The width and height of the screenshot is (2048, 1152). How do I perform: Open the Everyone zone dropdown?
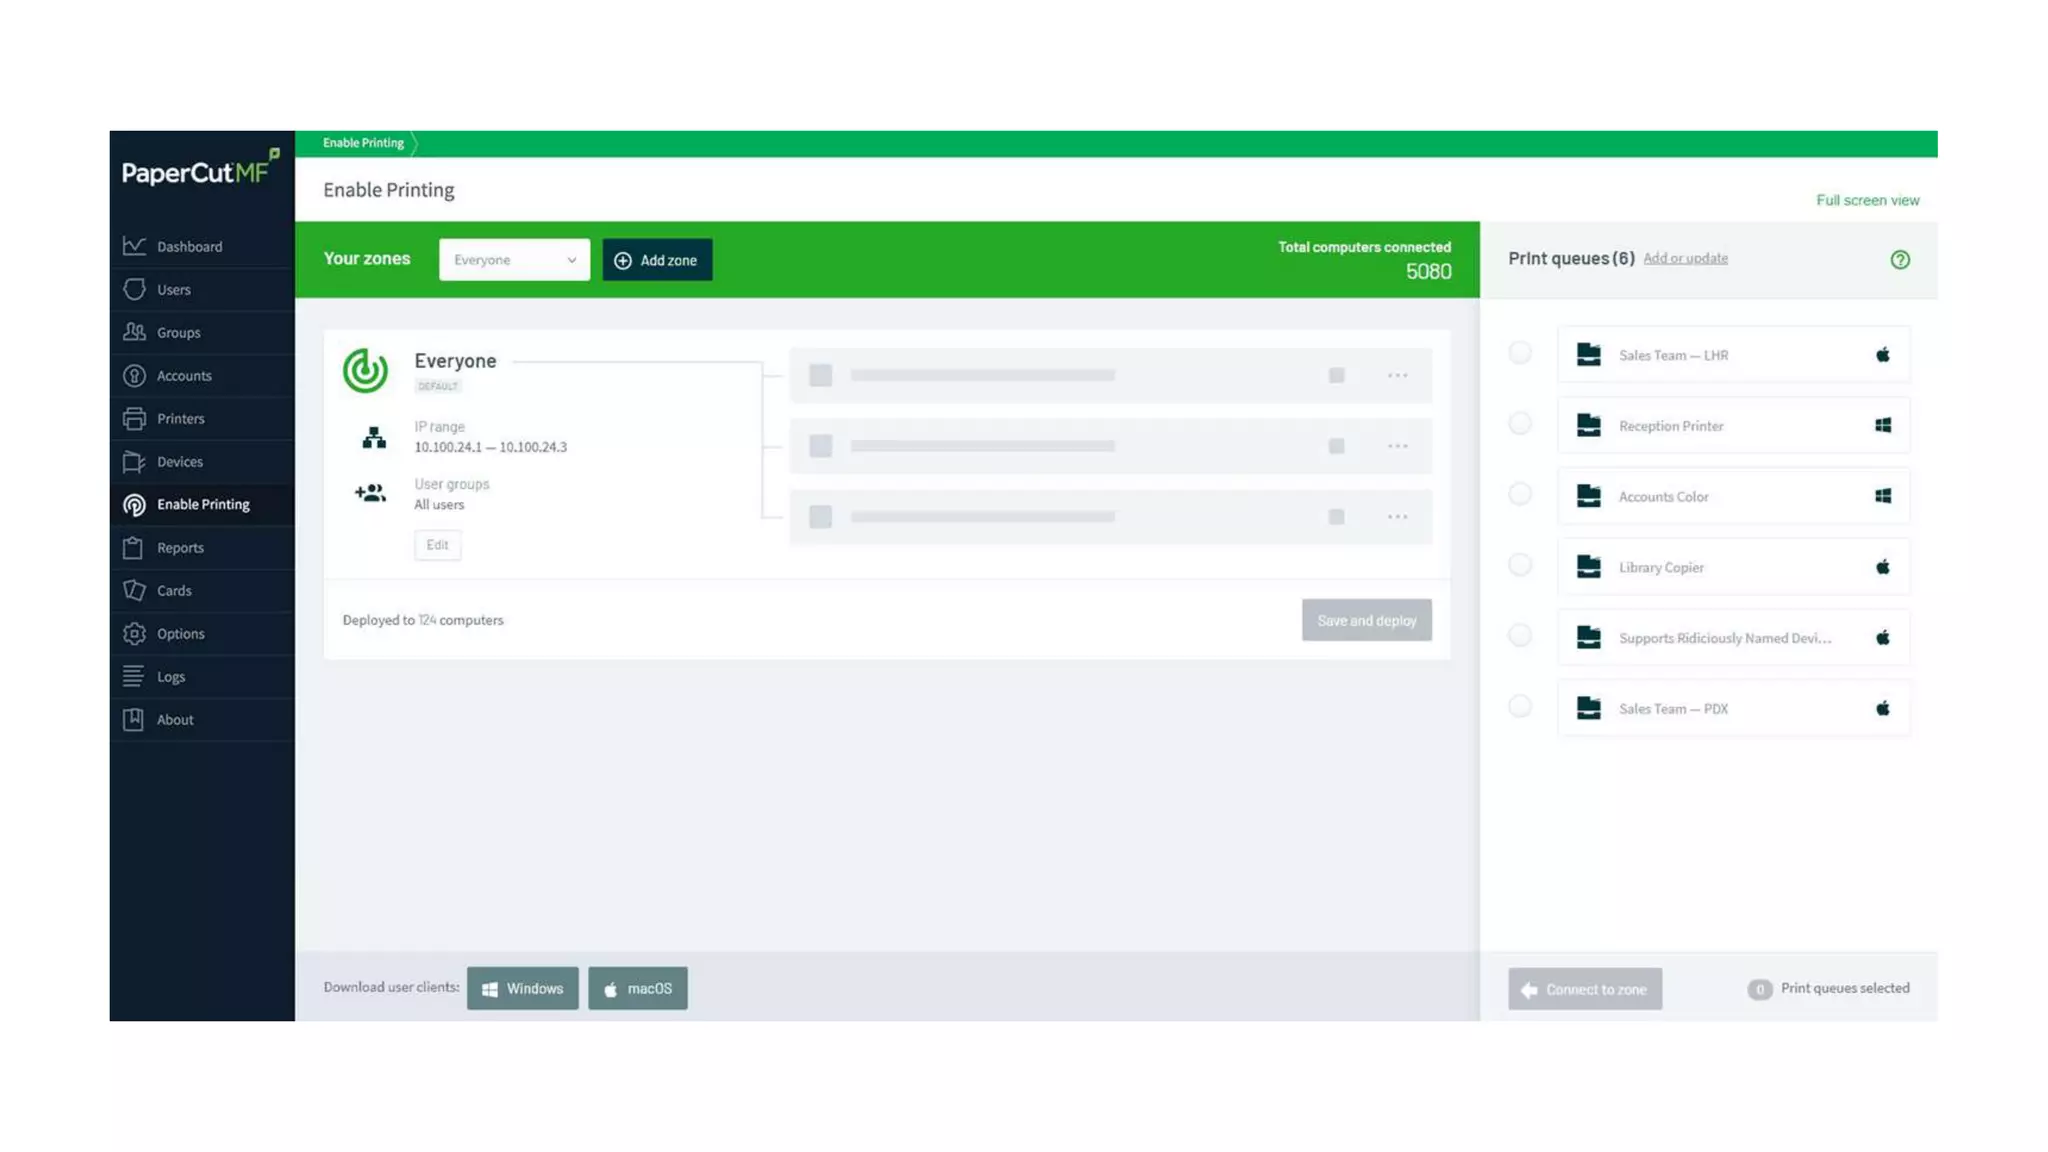pyautogui.click(x=514, y=260)
